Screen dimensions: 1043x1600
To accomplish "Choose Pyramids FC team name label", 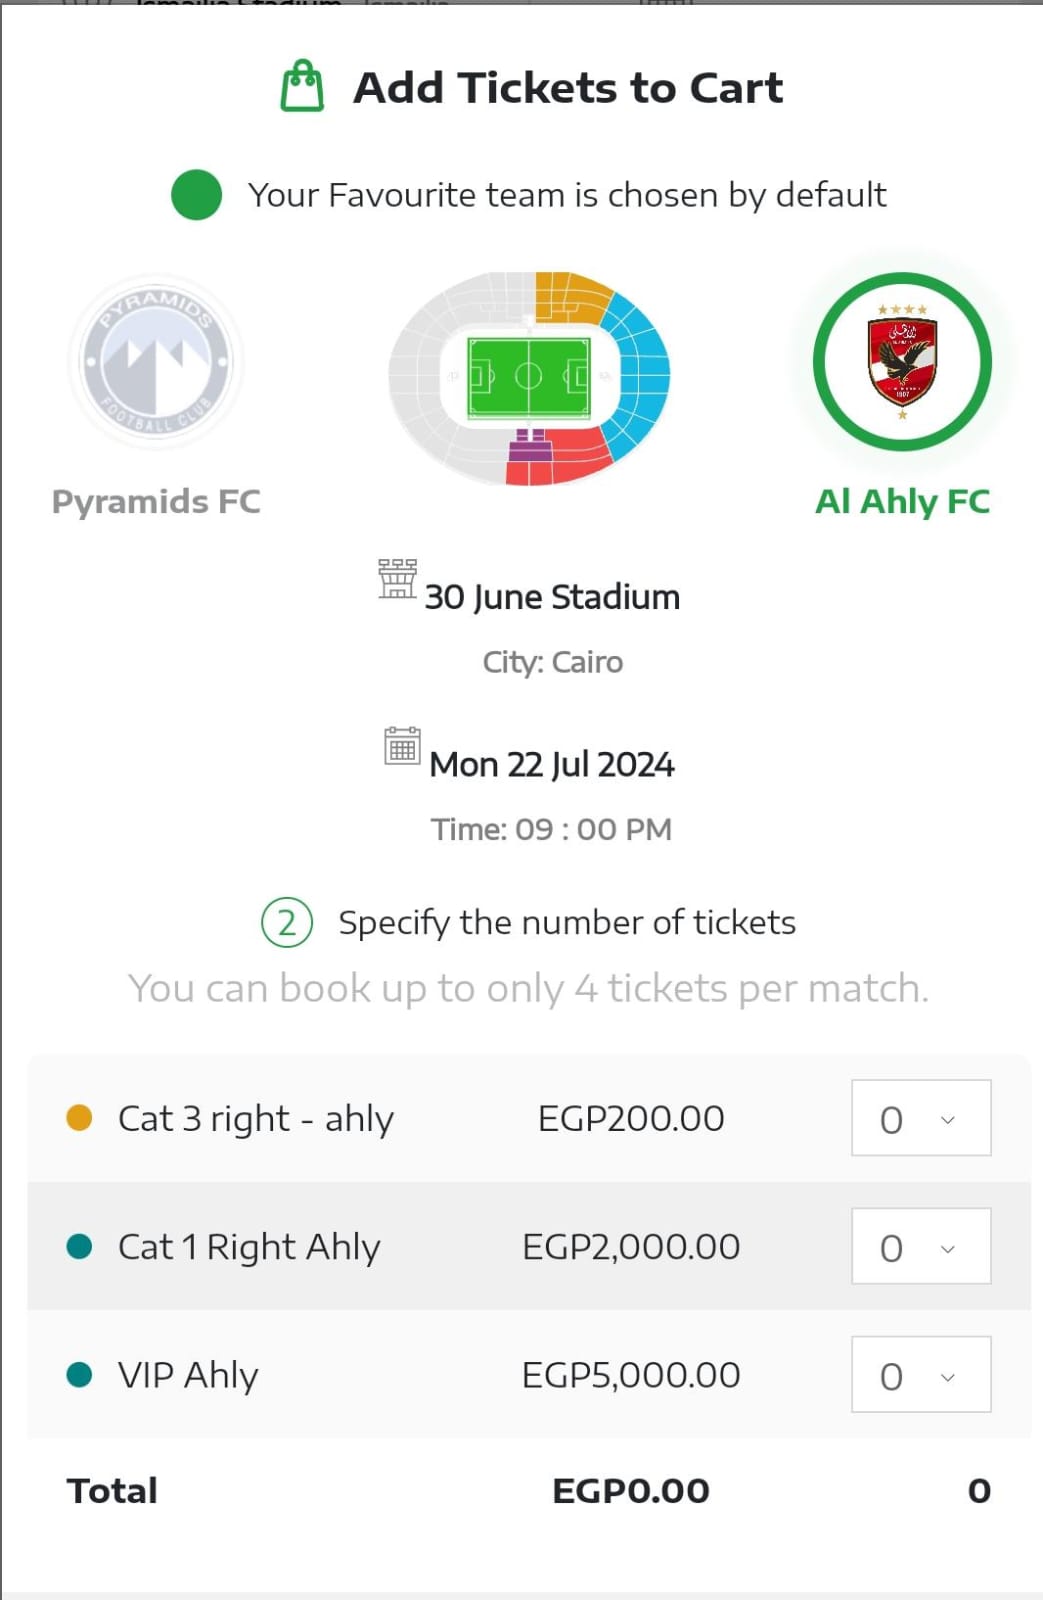I will (156, 501).
